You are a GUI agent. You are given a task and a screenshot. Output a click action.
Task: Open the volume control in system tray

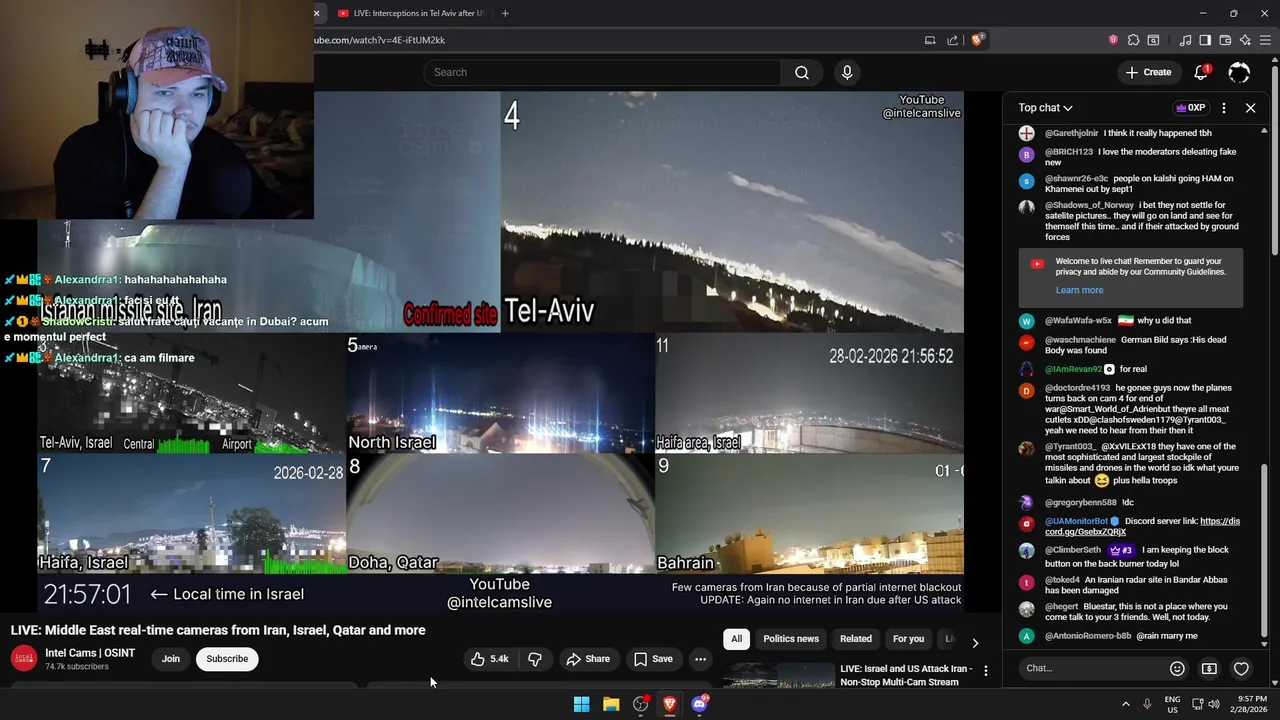pyautogui.click(x=1214, y=704)
